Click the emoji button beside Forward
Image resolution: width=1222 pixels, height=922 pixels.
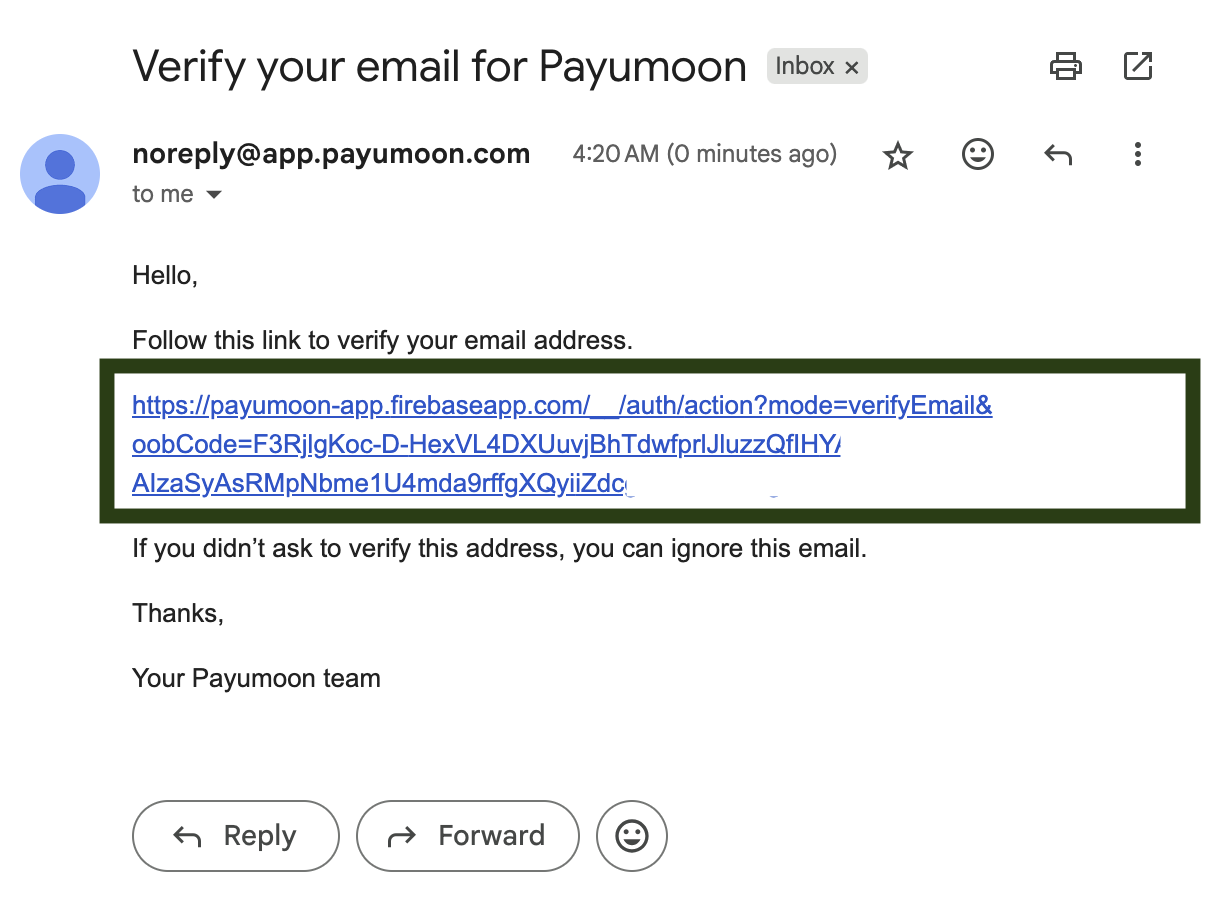(631, 836)
